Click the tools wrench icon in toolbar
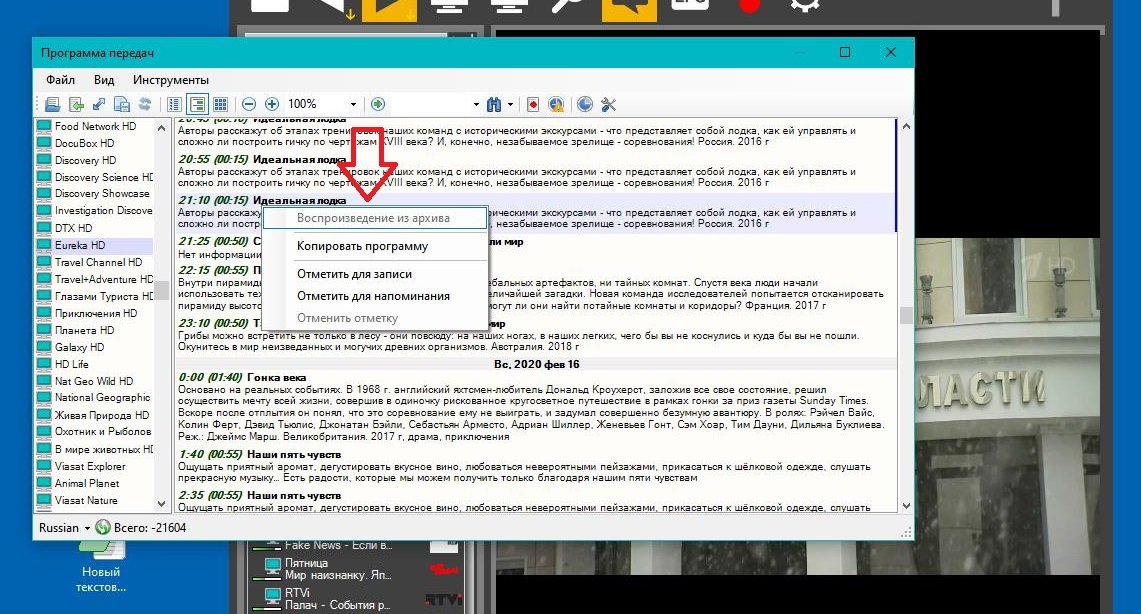This screenshot has width=1141, height=614. coord(608,104)
